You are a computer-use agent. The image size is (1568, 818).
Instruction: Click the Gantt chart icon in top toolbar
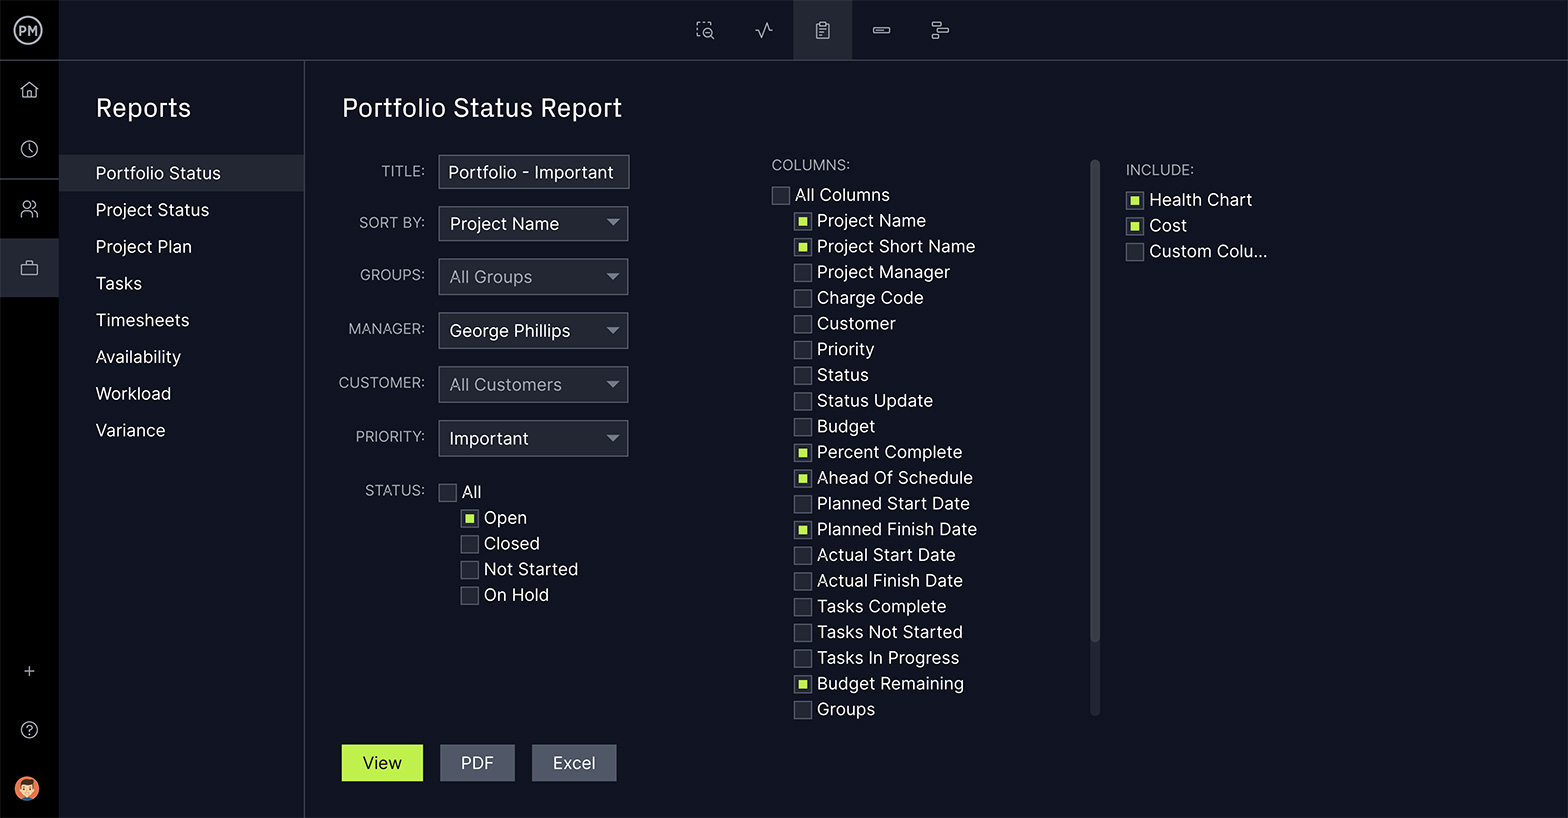pos(940,31)
